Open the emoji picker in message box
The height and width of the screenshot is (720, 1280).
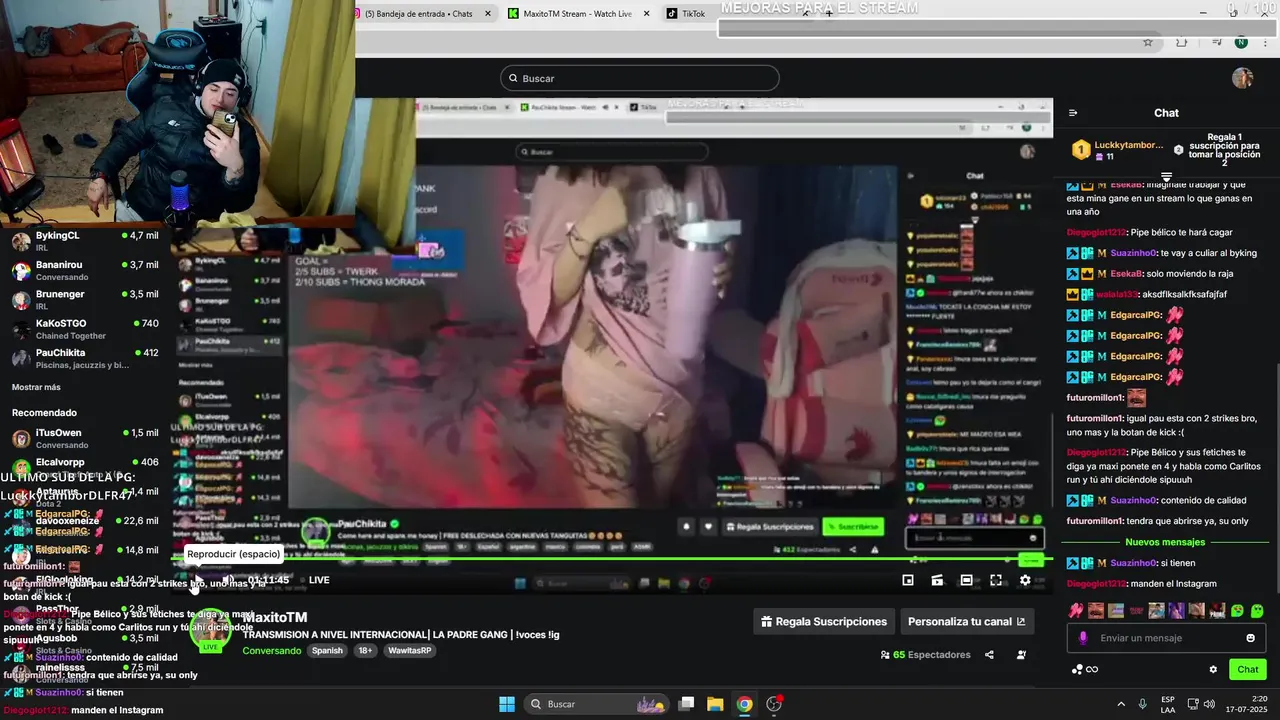(1250, 638)
